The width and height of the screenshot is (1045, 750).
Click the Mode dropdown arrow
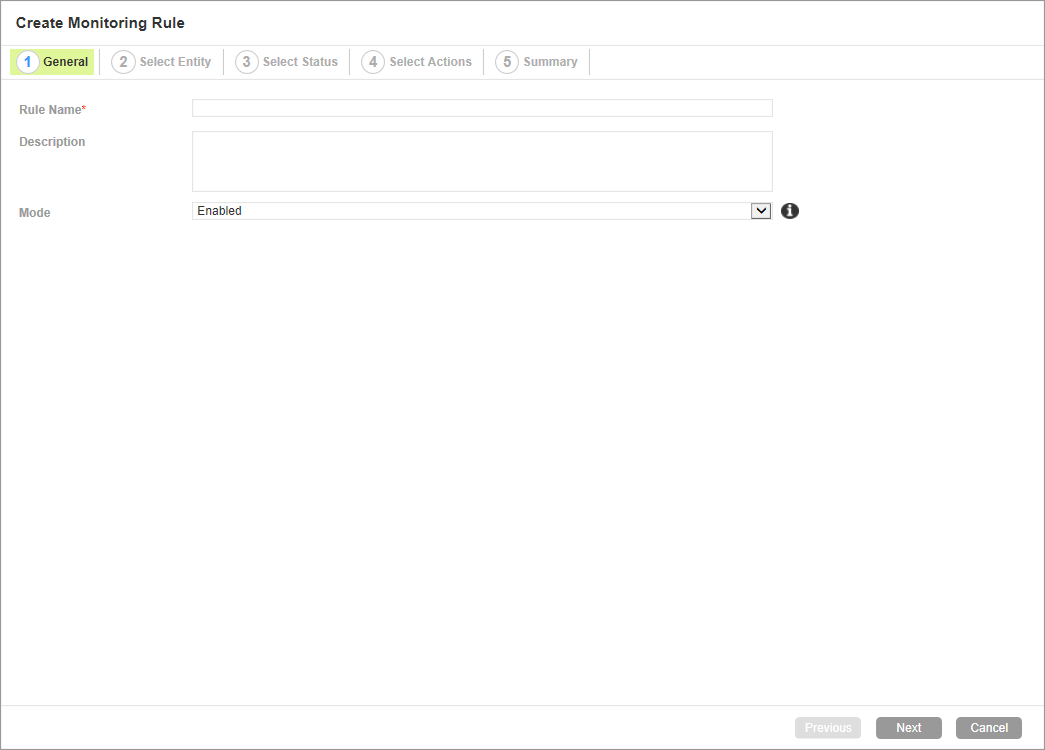761,211
